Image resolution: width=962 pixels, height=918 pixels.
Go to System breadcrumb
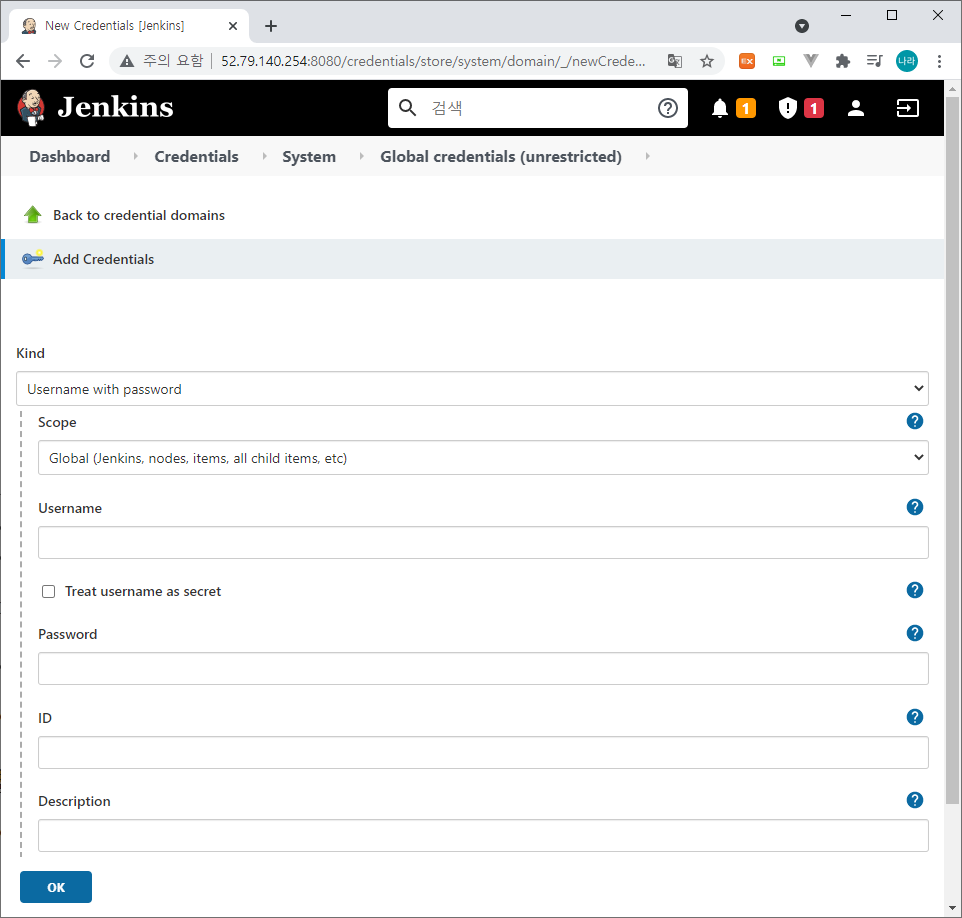tap(309, 156)
